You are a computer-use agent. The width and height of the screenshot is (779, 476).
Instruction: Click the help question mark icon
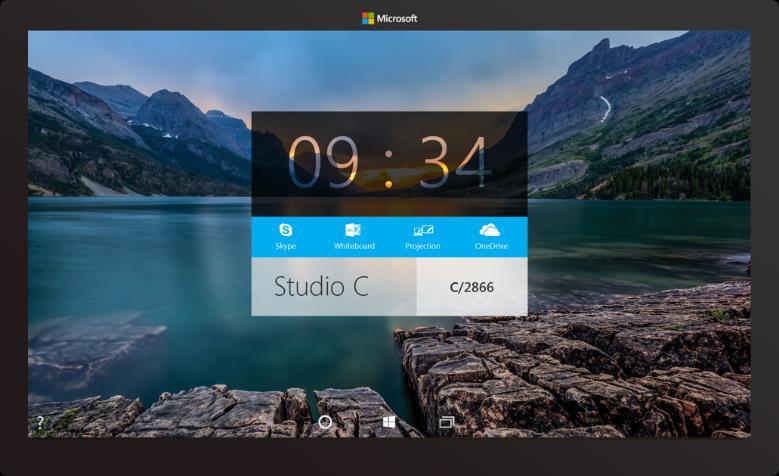tap(40, 423)
